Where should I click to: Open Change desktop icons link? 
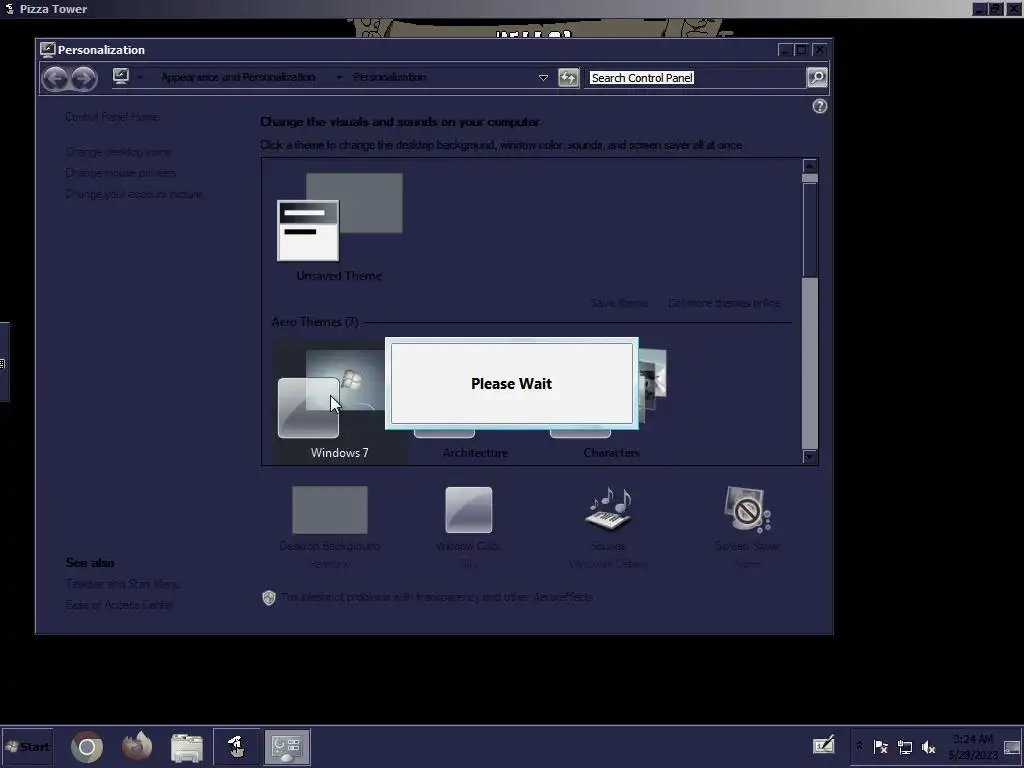(x=118, y=152)
